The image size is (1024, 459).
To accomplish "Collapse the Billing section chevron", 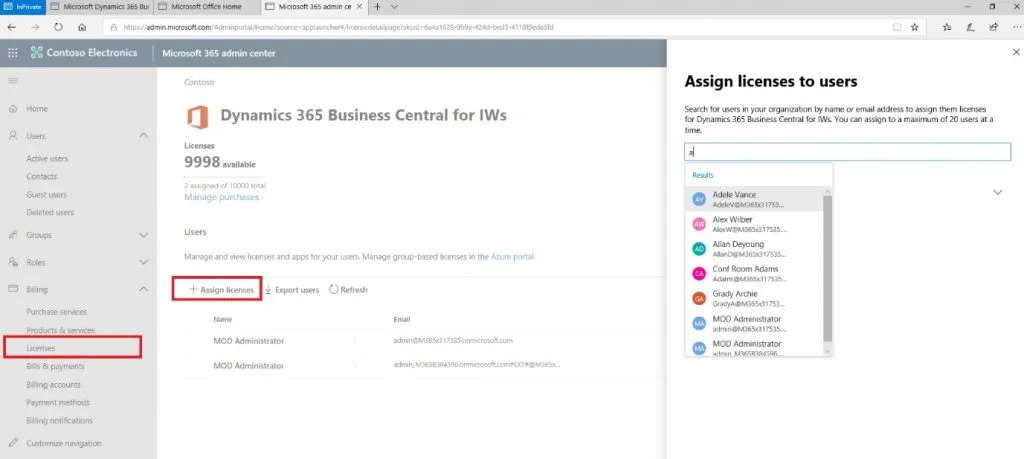I will [144, 289].
